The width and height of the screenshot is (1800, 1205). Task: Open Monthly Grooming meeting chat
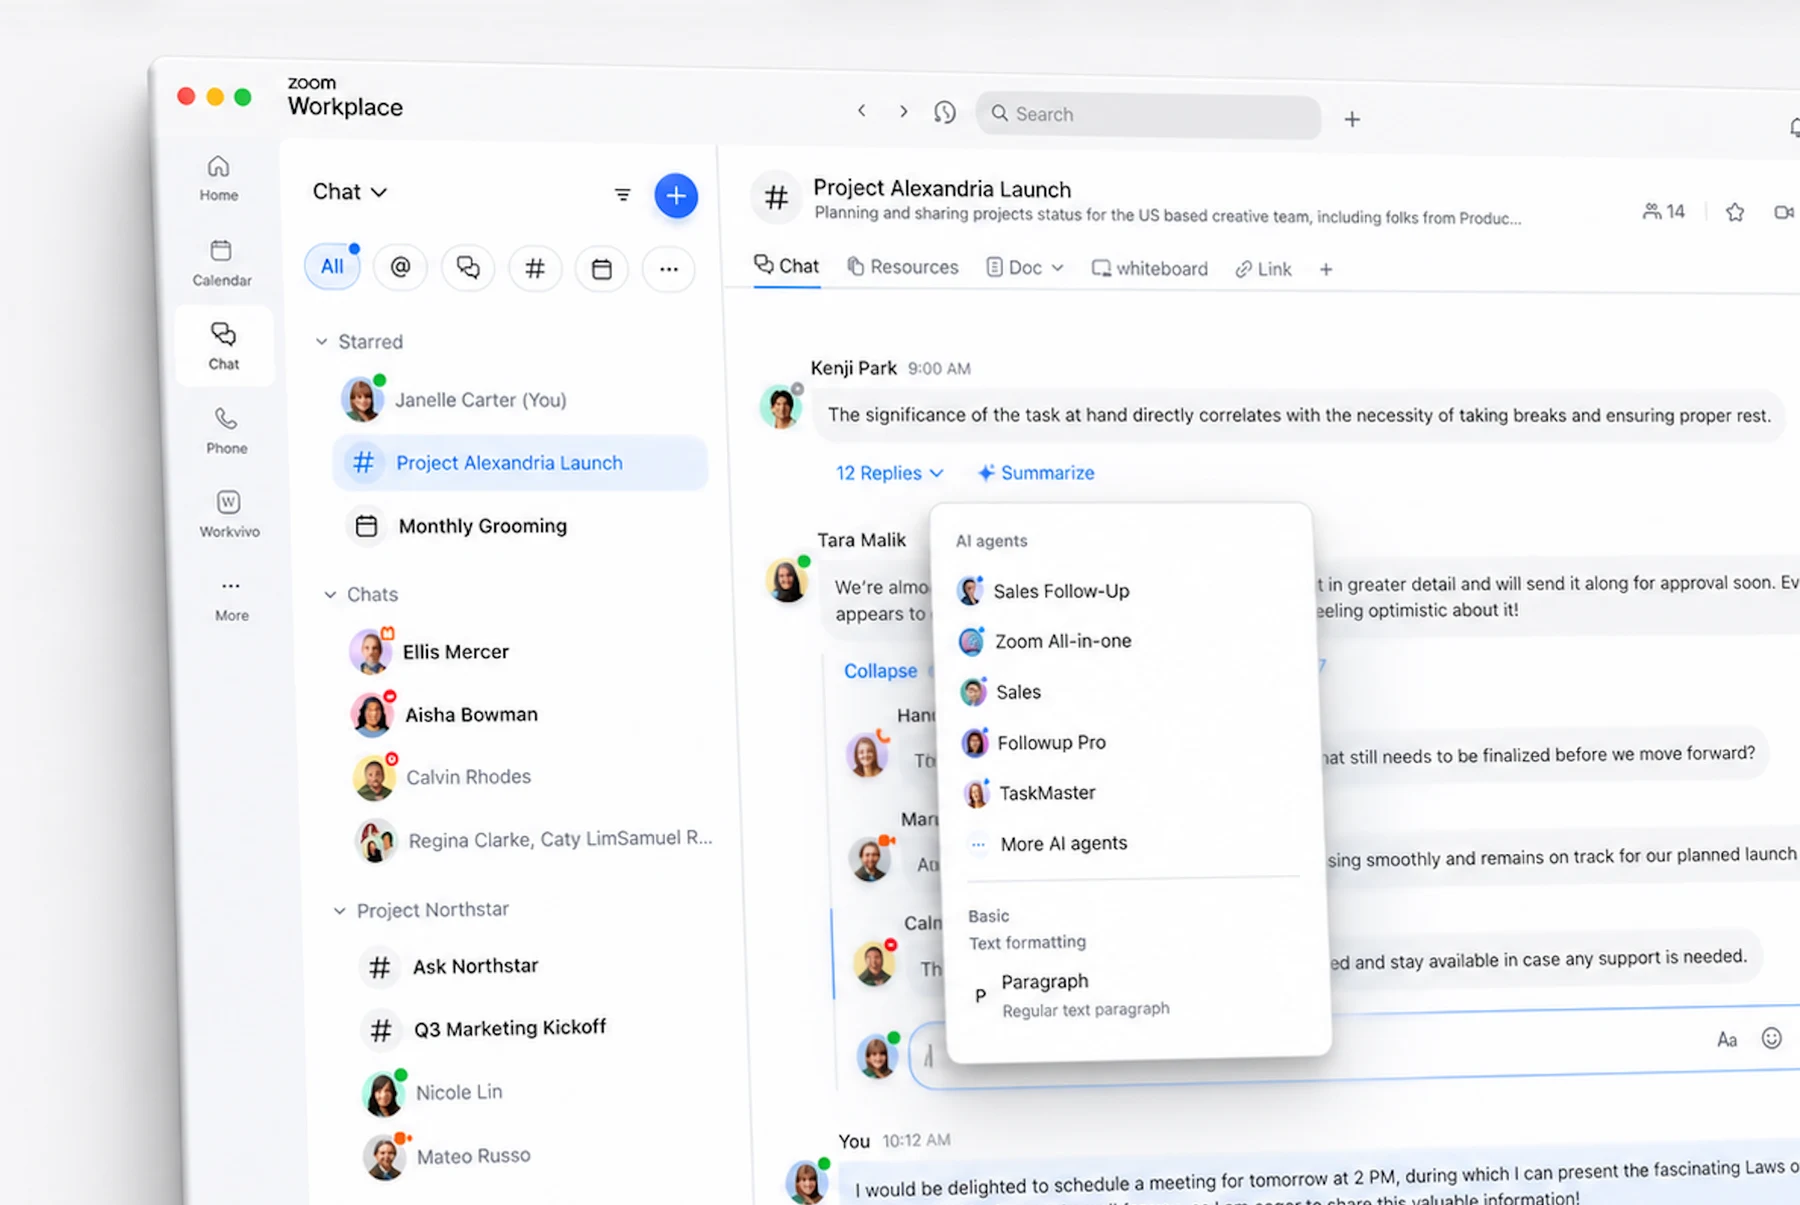pos(522,525)
